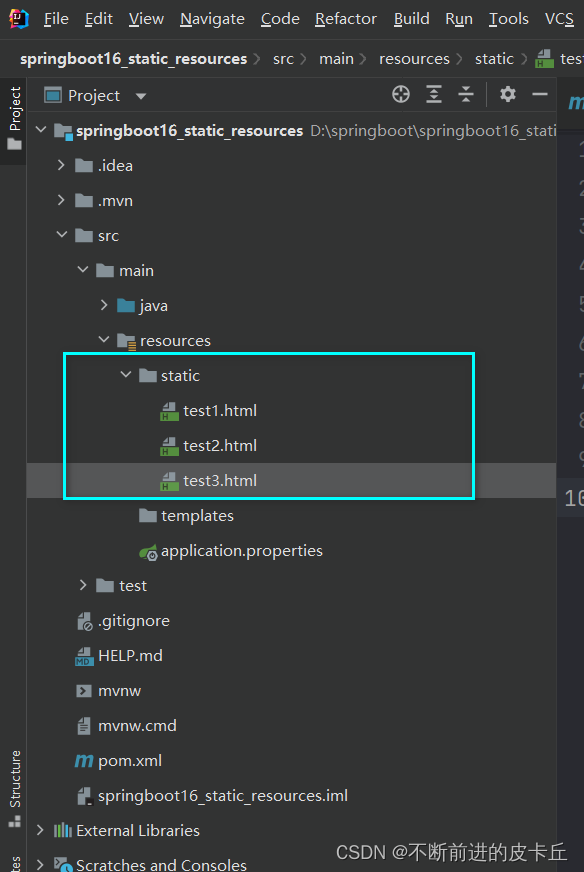Open the File menu

56,19
